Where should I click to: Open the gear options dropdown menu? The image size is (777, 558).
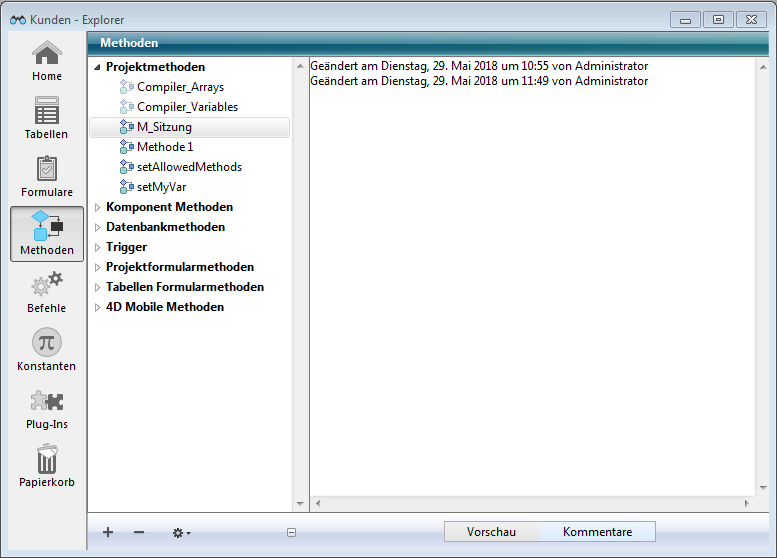(181, 533)
